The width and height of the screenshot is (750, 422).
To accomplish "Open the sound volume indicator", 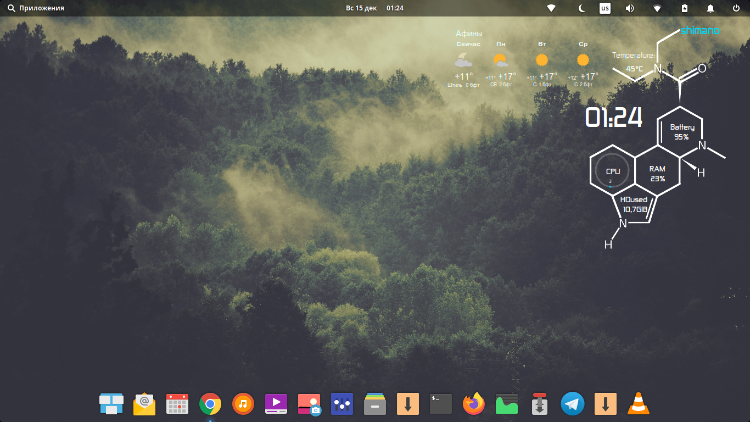I will 630,8.
